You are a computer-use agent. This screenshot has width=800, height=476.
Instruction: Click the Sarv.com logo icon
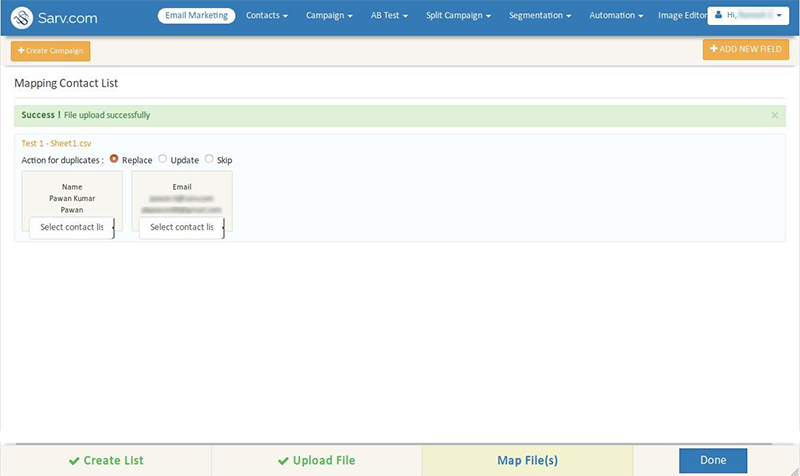[22, 18]
